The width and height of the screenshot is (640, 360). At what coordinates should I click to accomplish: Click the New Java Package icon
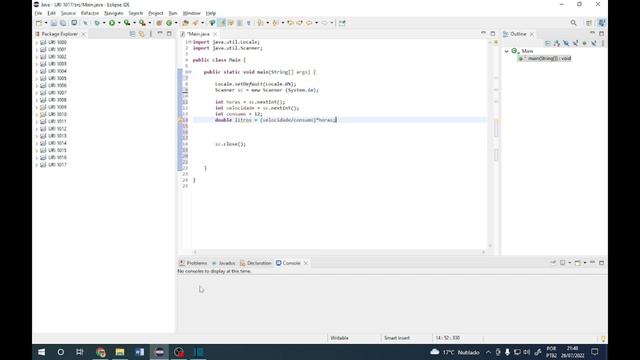159,23
